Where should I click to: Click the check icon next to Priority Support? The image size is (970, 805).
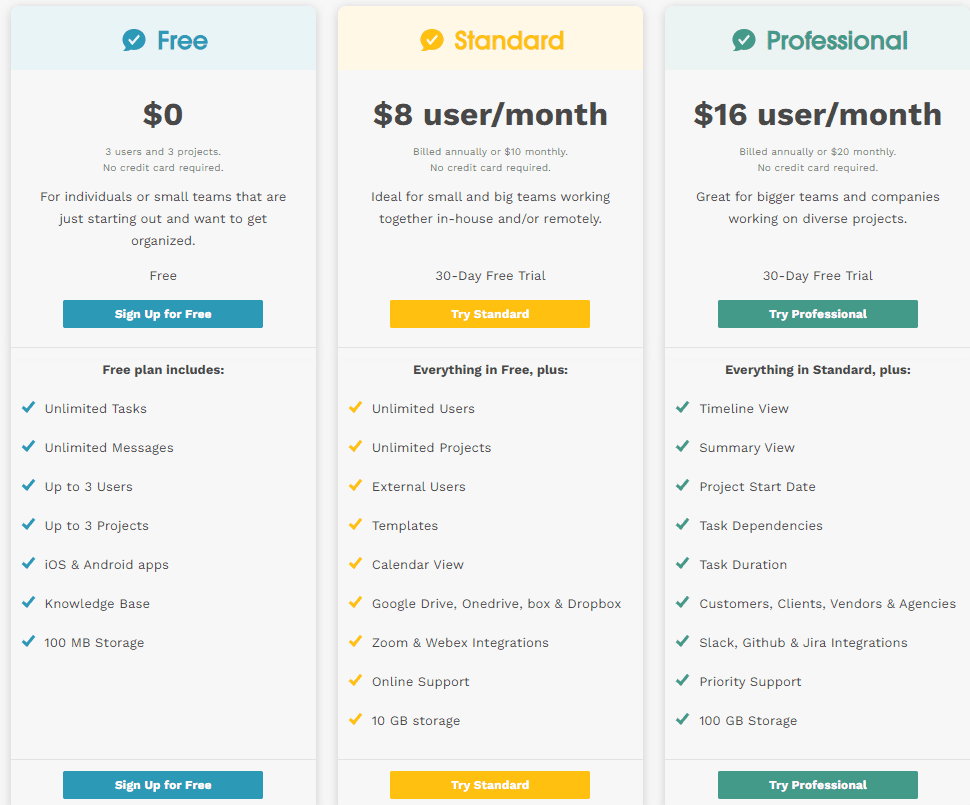pos(681,680)
